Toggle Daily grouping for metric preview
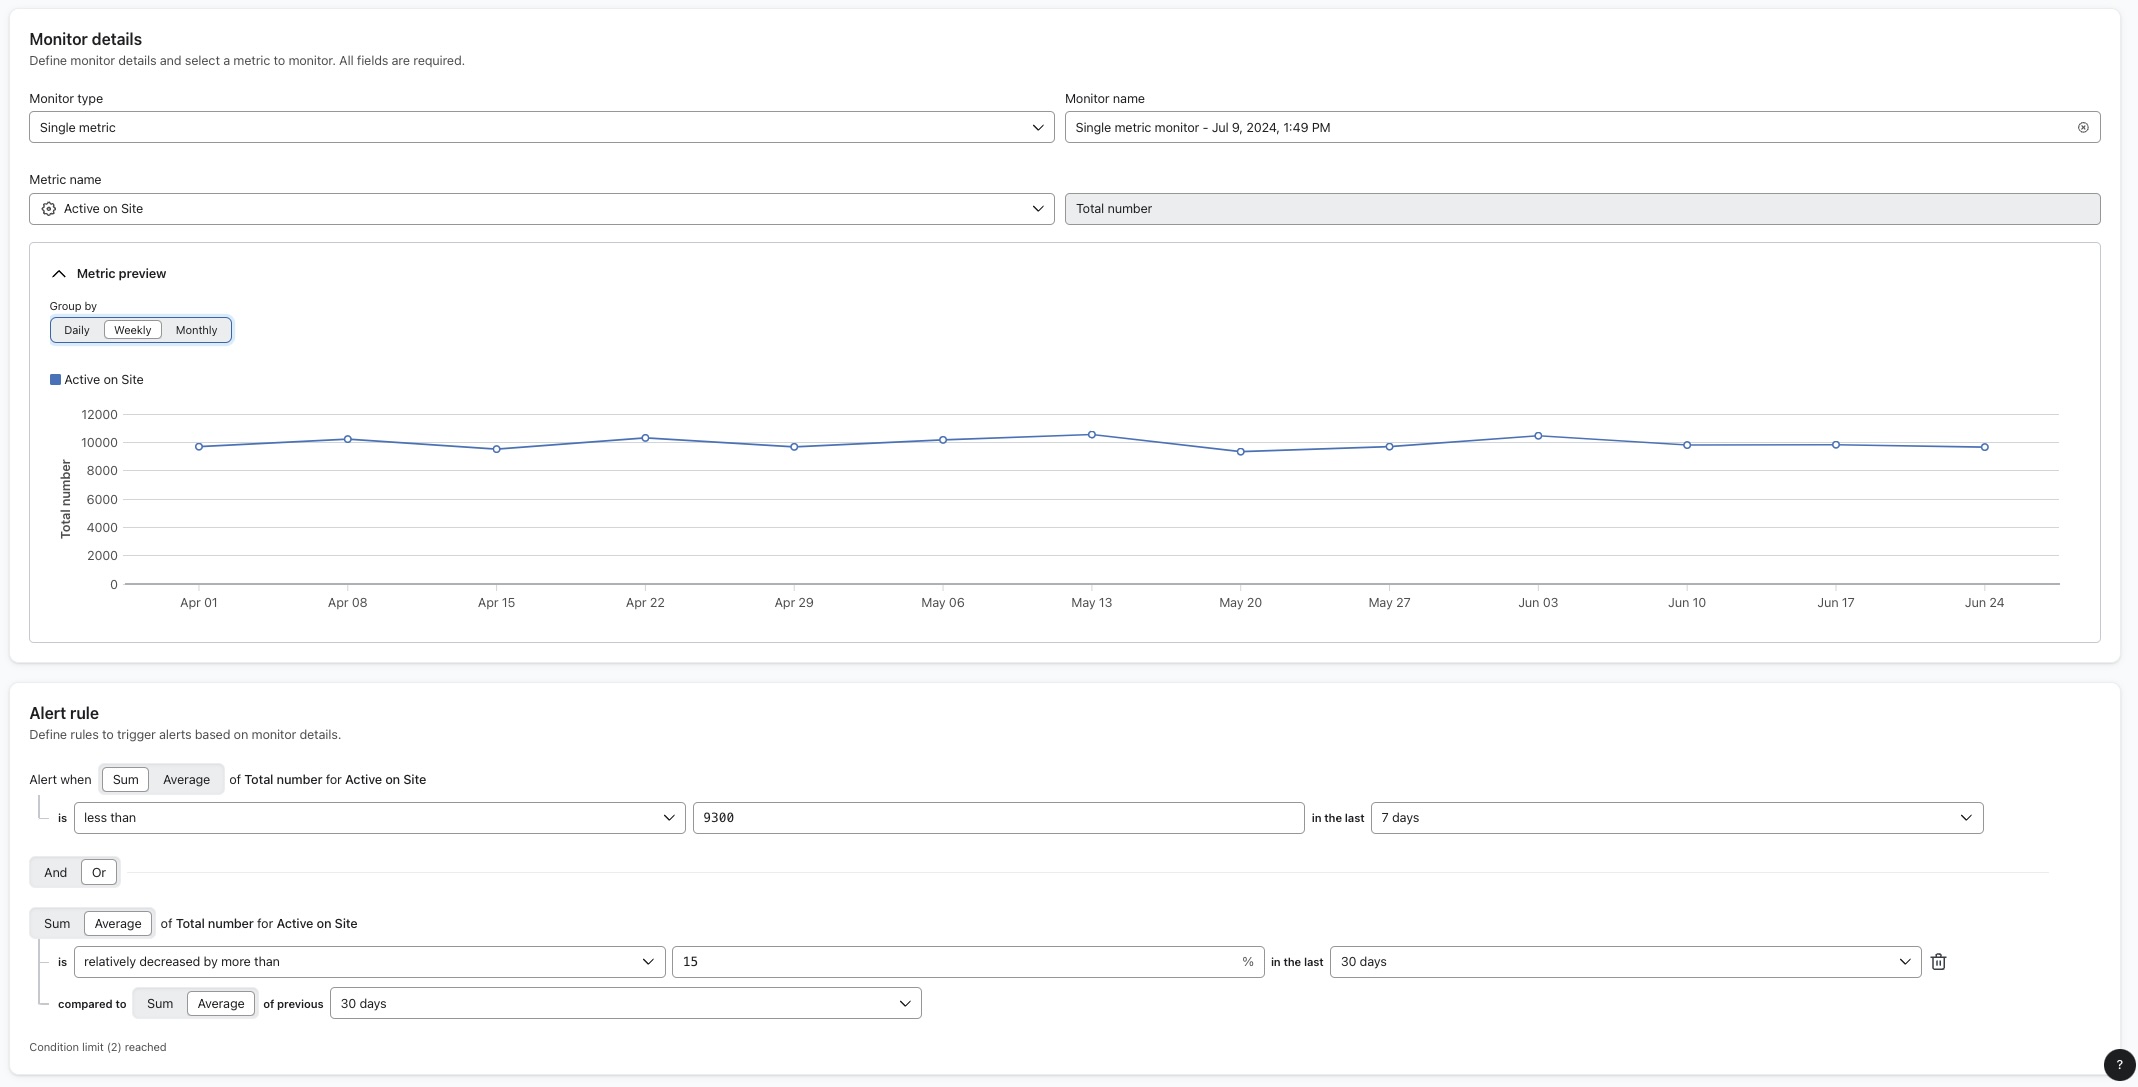 76,330
